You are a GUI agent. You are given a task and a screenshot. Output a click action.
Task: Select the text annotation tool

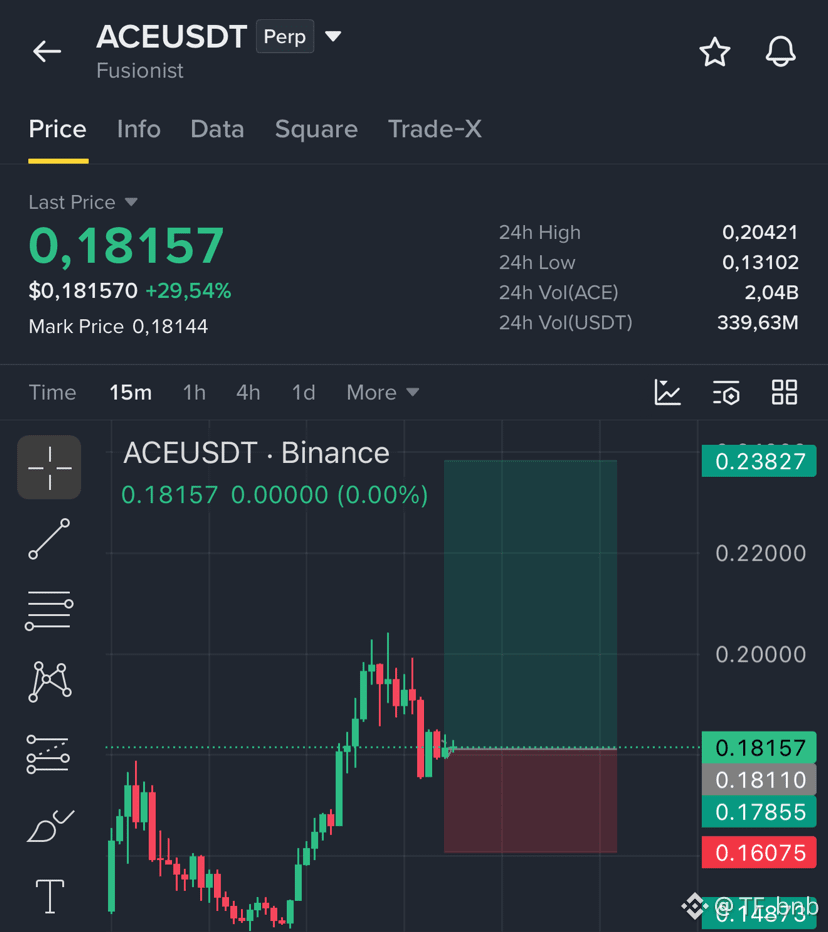tap(50, 896)
